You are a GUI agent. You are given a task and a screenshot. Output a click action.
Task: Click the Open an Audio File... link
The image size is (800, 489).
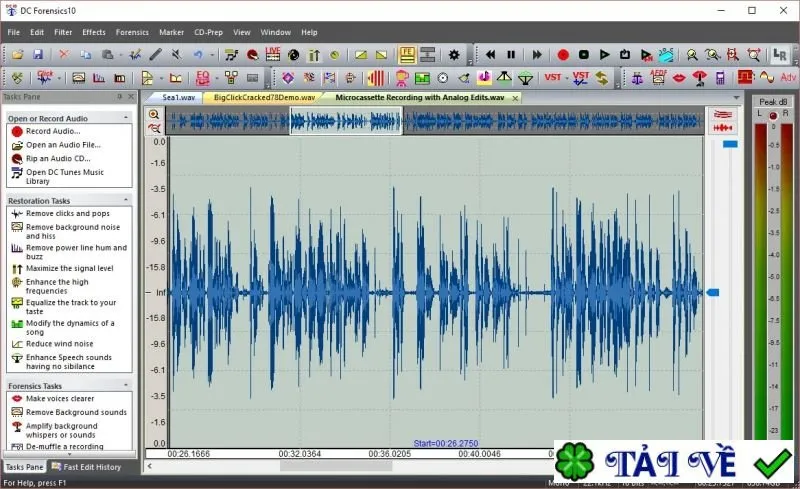pos(63,145)
